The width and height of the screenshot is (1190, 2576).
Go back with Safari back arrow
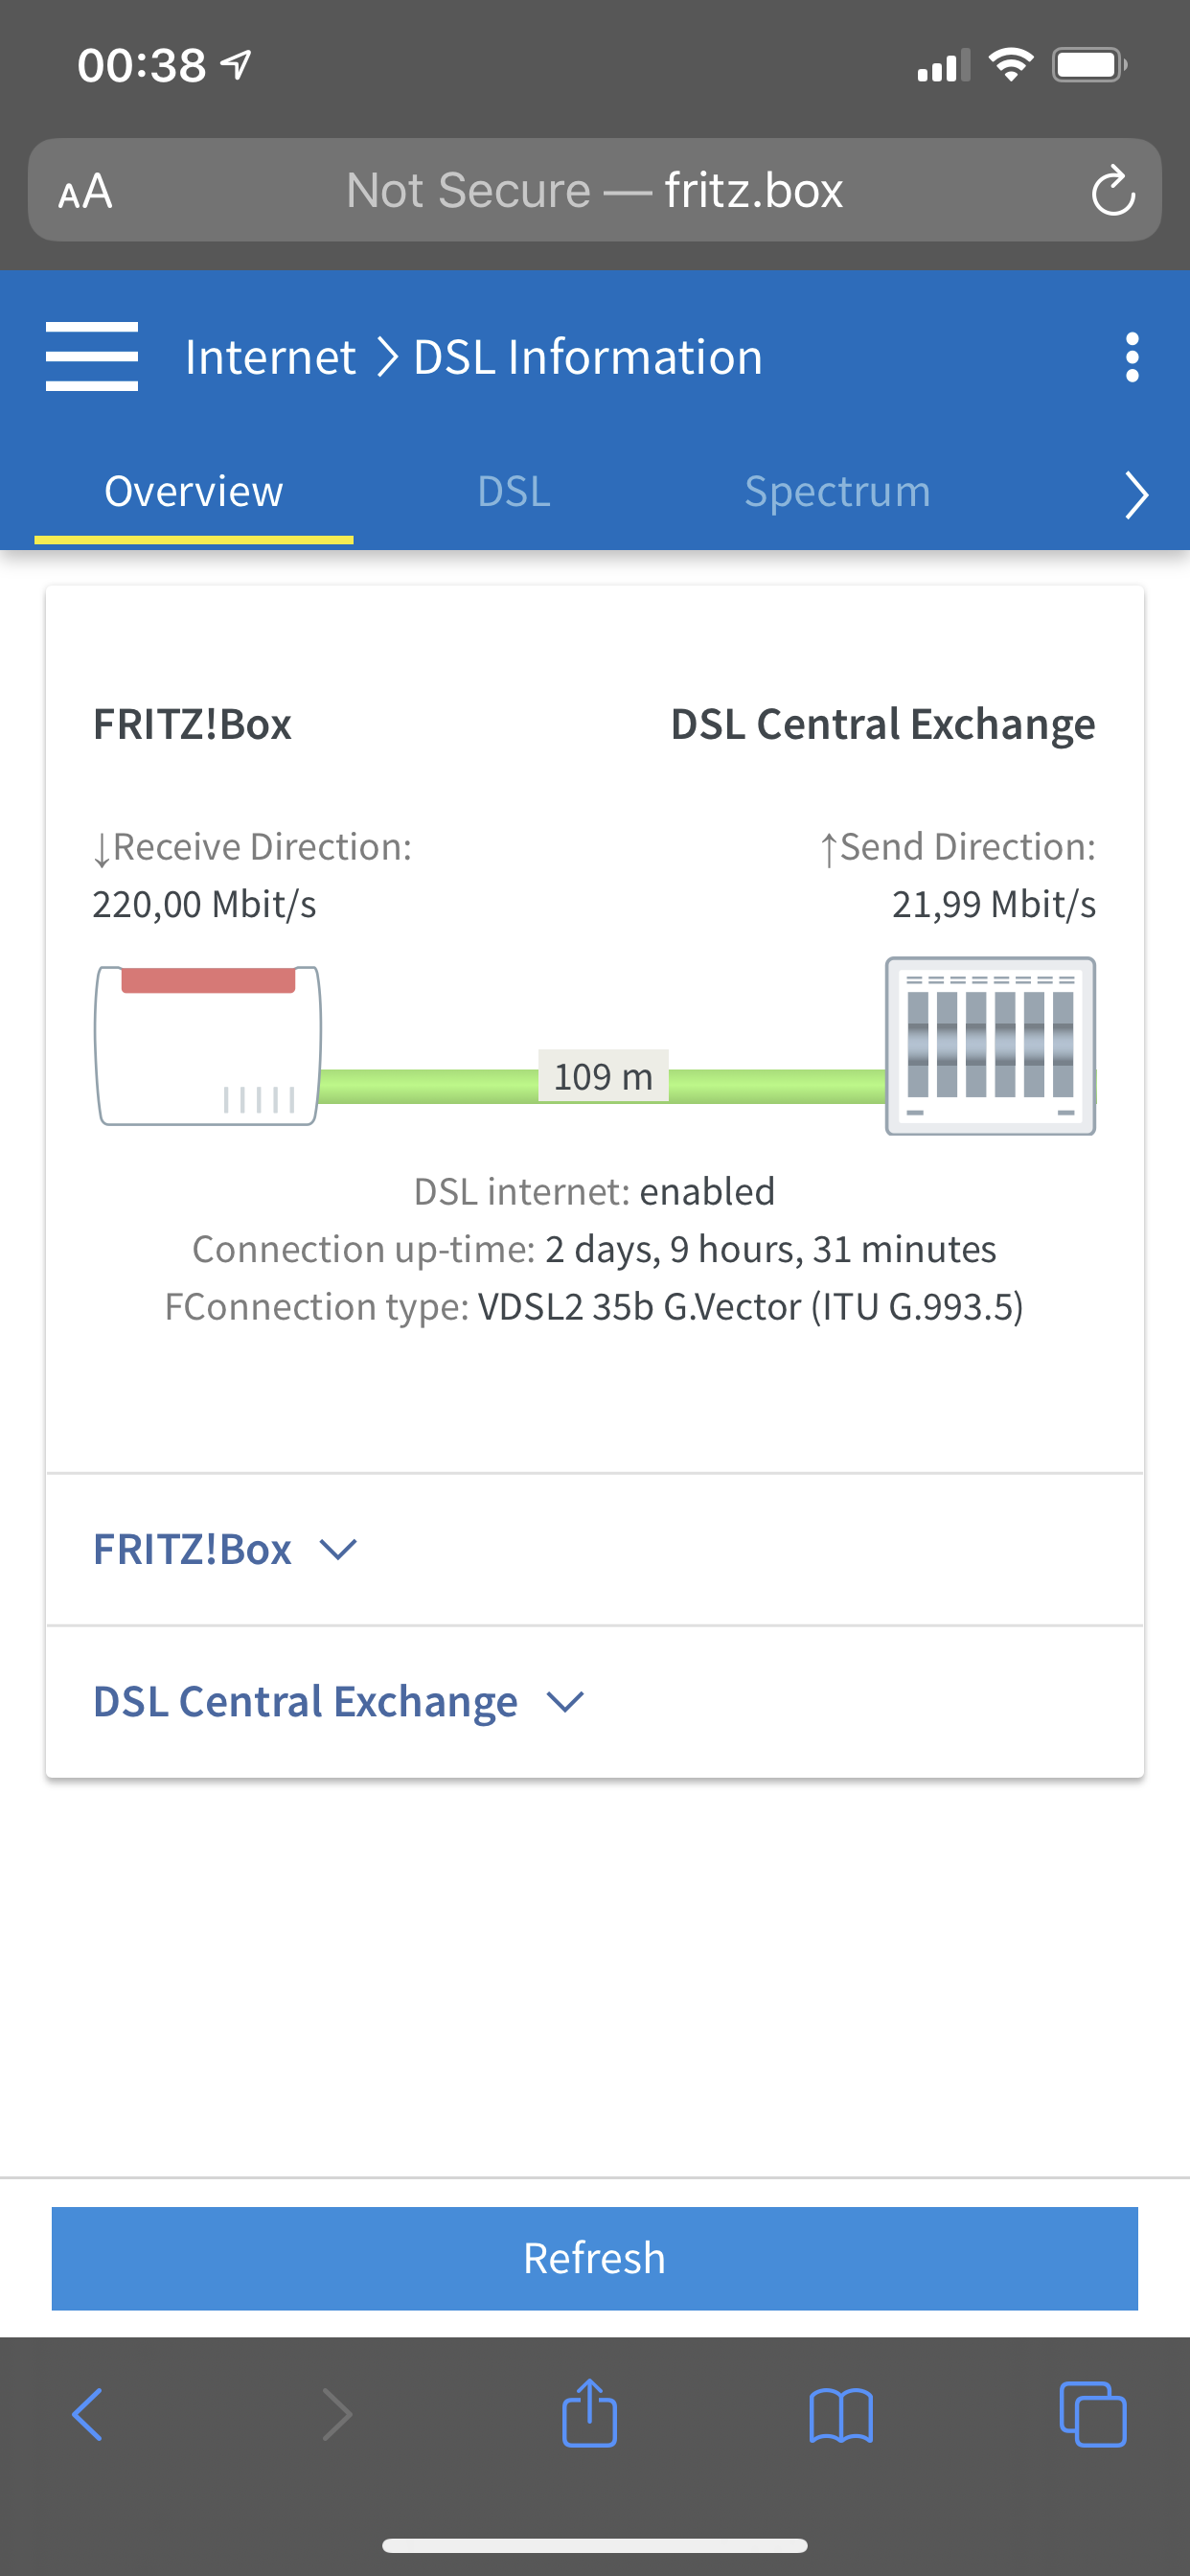coord(88,2415)
